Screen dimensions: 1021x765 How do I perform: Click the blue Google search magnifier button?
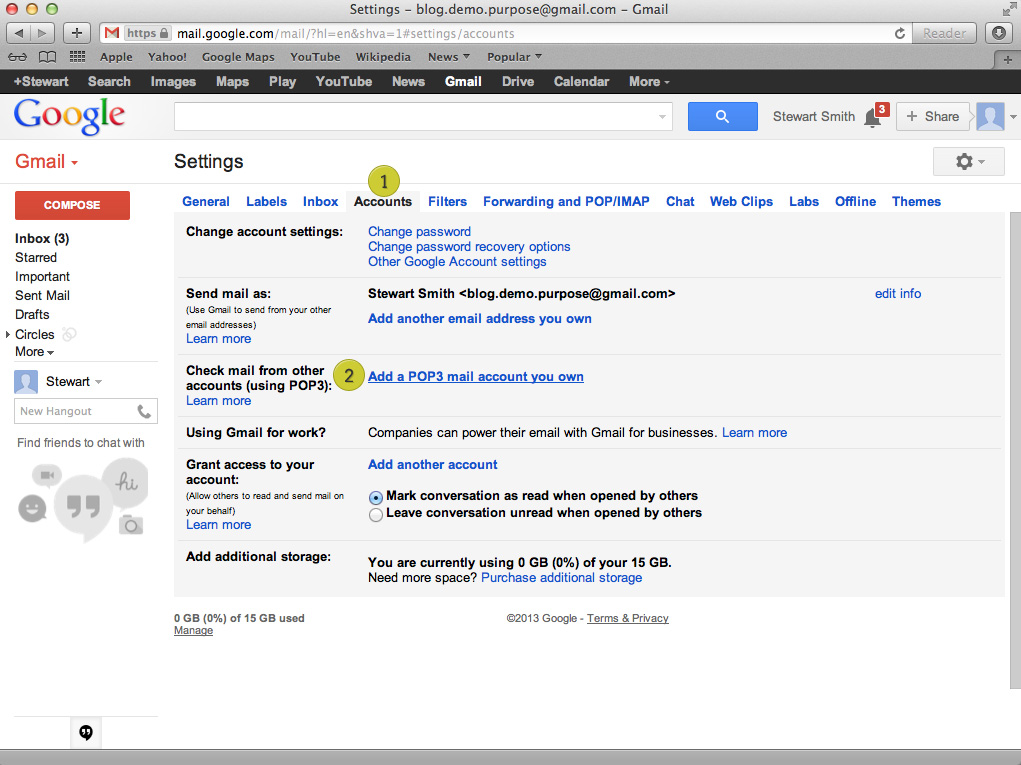pos(722,117)
